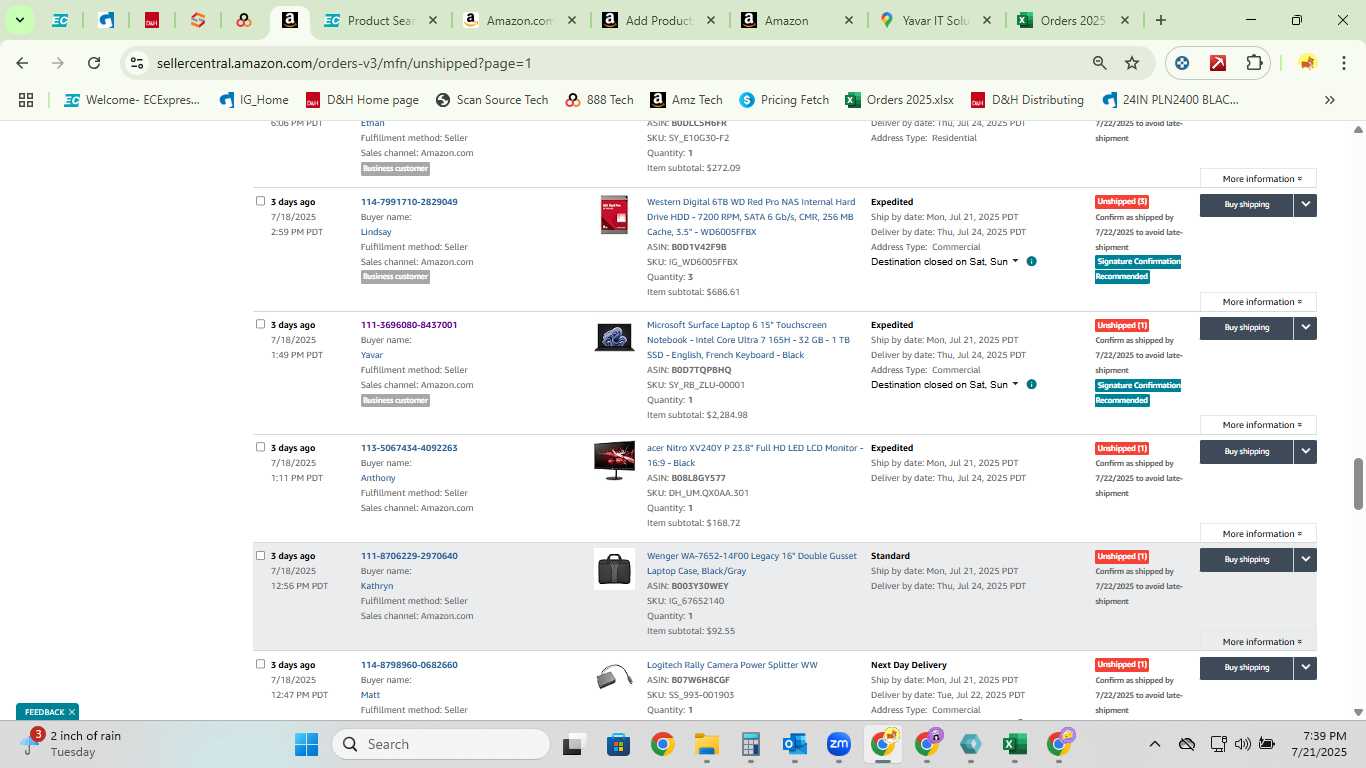This screenshot has width=1366, height=768.
Task: Open the D&H Home page bookmark
Action: click(x=362, y=100)
